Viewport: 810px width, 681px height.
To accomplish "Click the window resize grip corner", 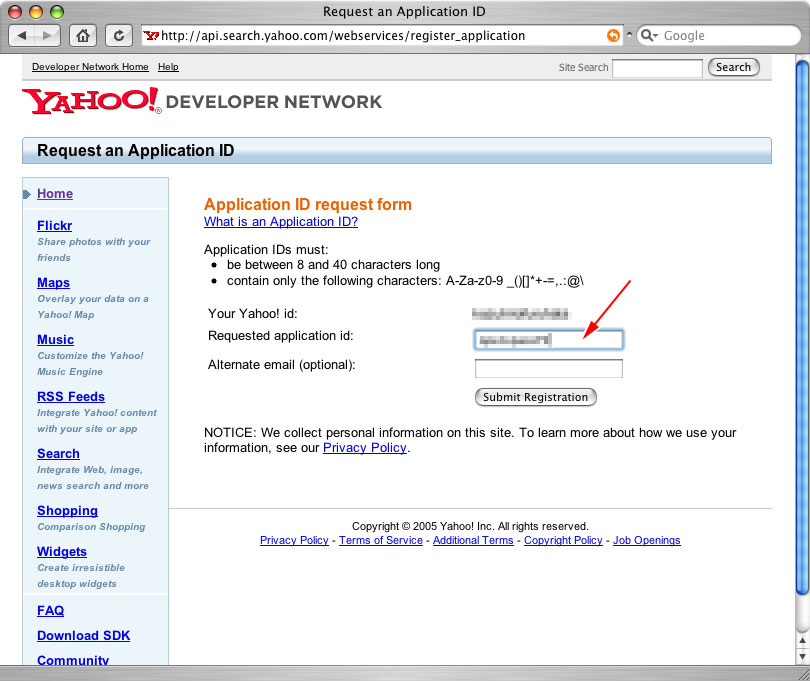I will (x=803, y=674).
